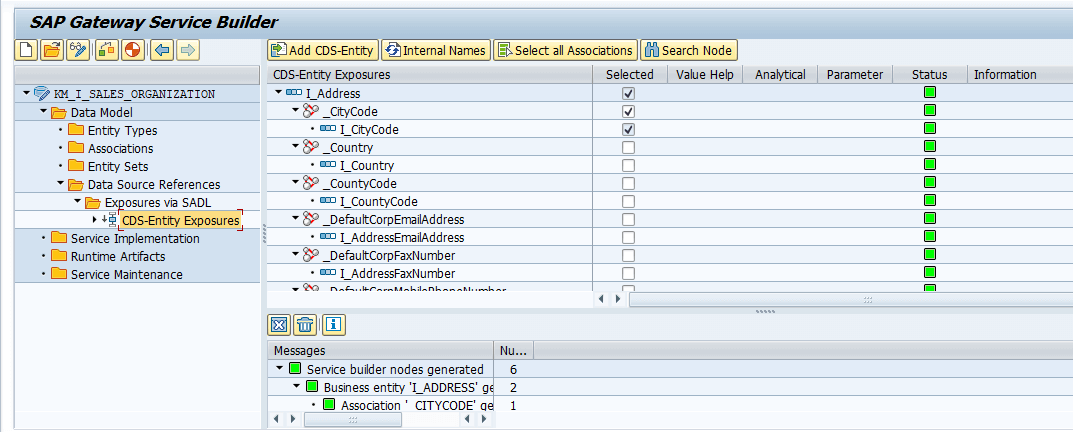Click the trash delete messages icon
1073x432 pixels.
[305, 325]
